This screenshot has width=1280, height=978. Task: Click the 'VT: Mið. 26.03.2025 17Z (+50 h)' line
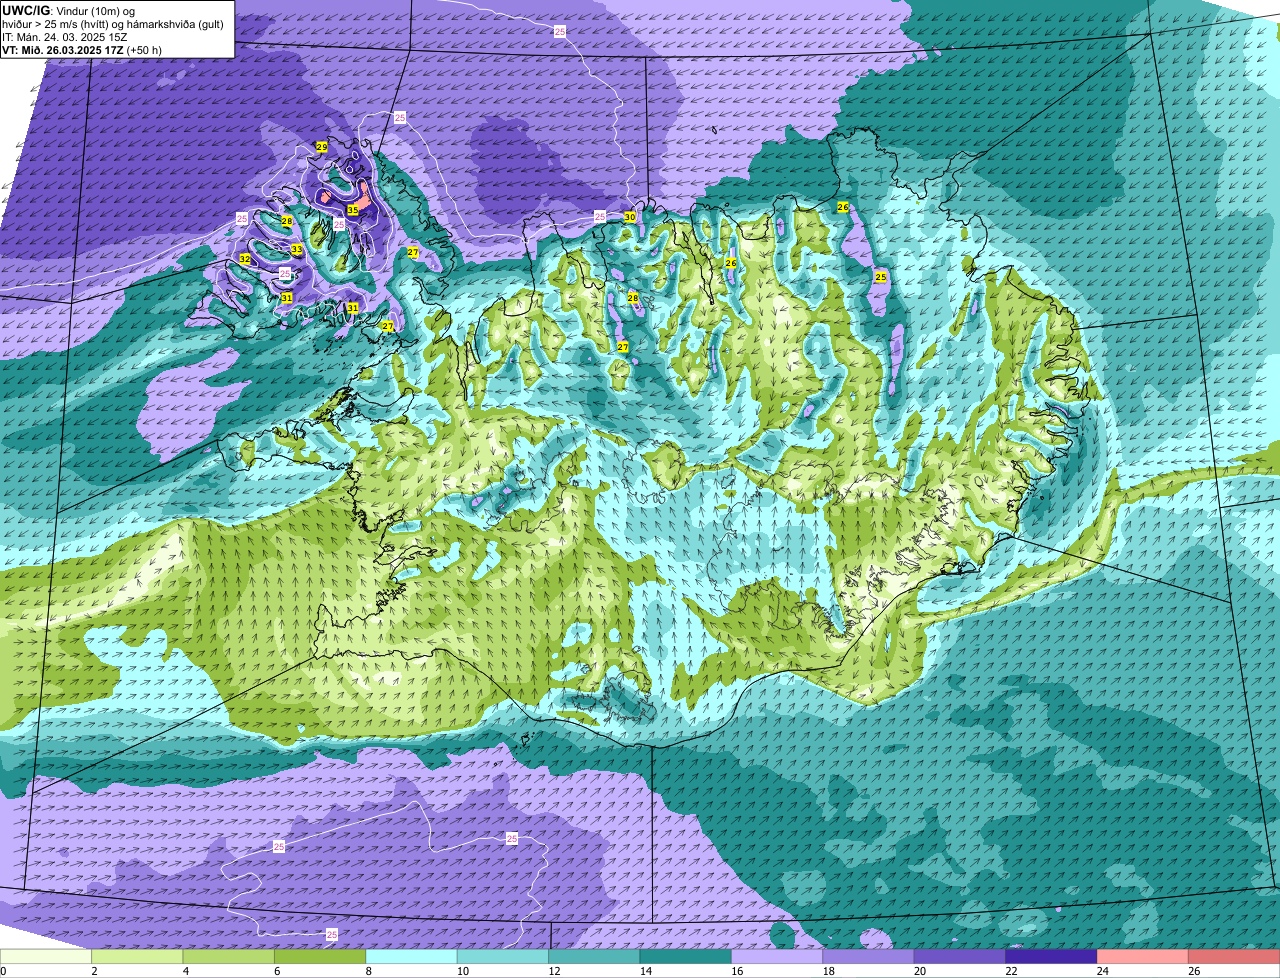82,50
